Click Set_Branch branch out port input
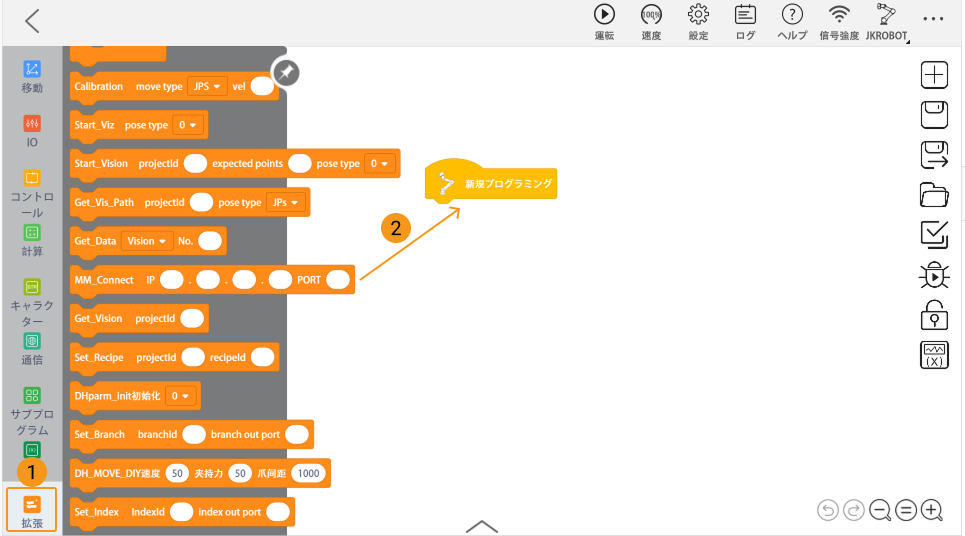 point(297,434)
